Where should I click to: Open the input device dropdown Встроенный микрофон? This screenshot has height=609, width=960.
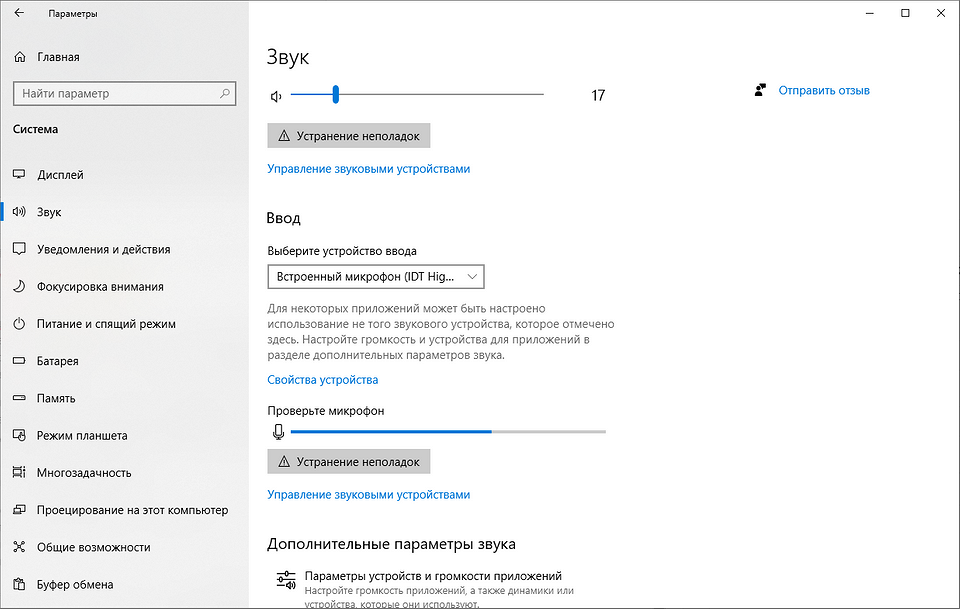376,276
